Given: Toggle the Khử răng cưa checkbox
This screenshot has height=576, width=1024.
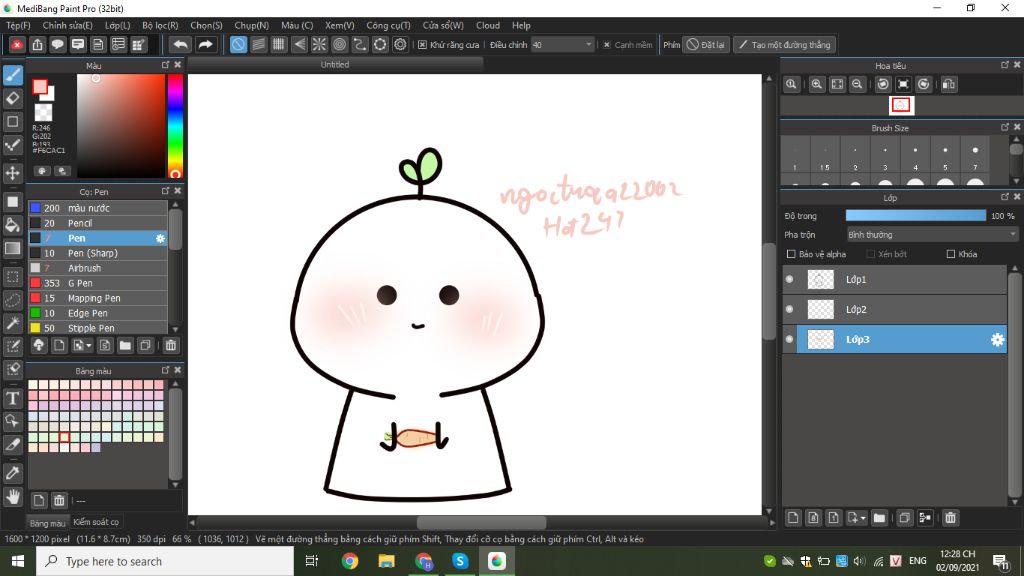Looking at the screenshot, I should [x=423, y=45].
